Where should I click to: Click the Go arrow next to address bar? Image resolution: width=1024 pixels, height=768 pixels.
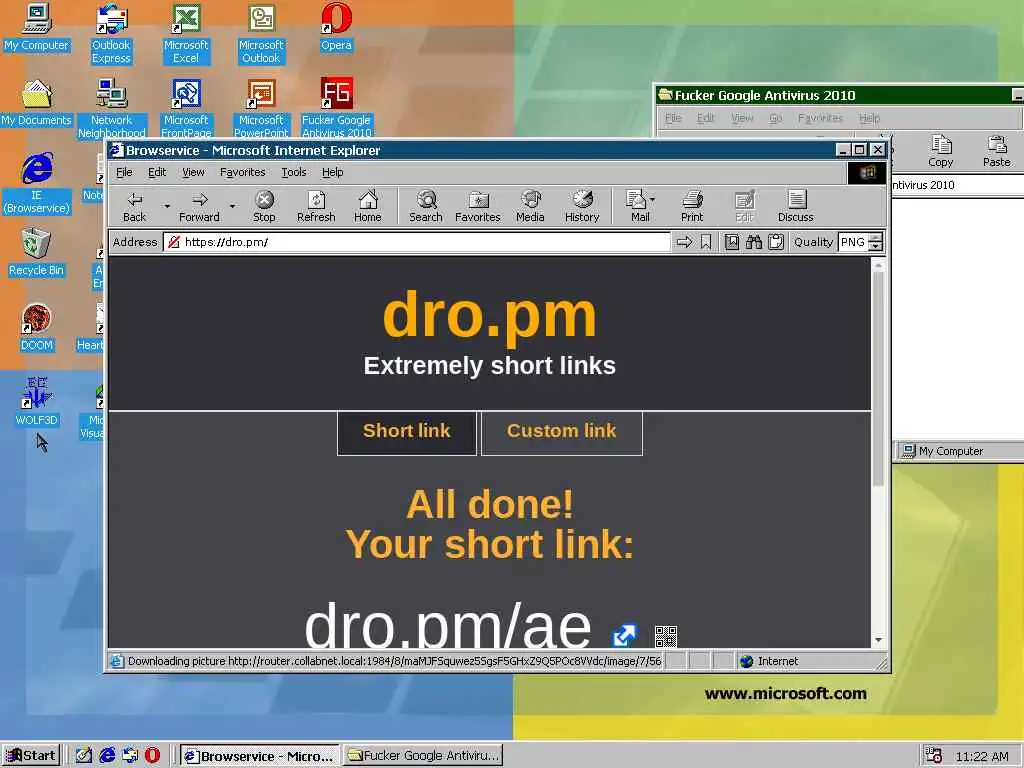click(x=684, y=242)
